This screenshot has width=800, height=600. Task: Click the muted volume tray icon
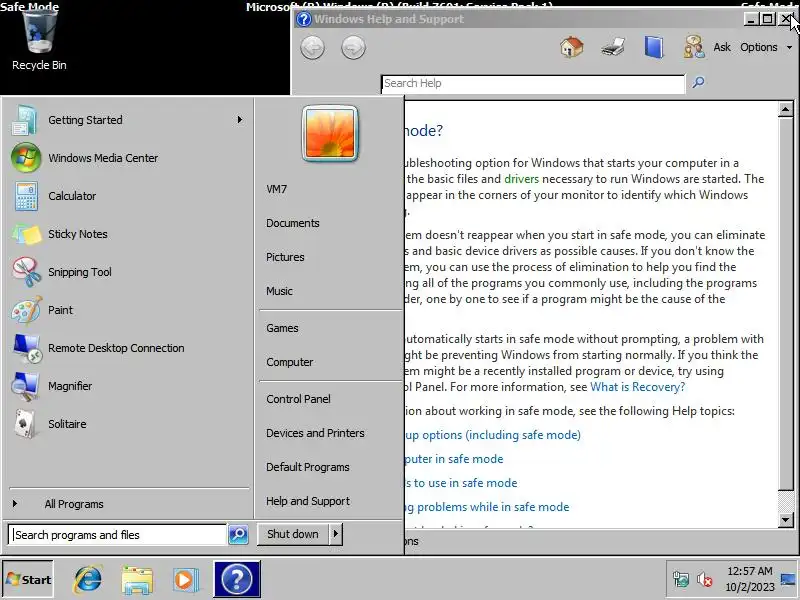coord(705,580)
